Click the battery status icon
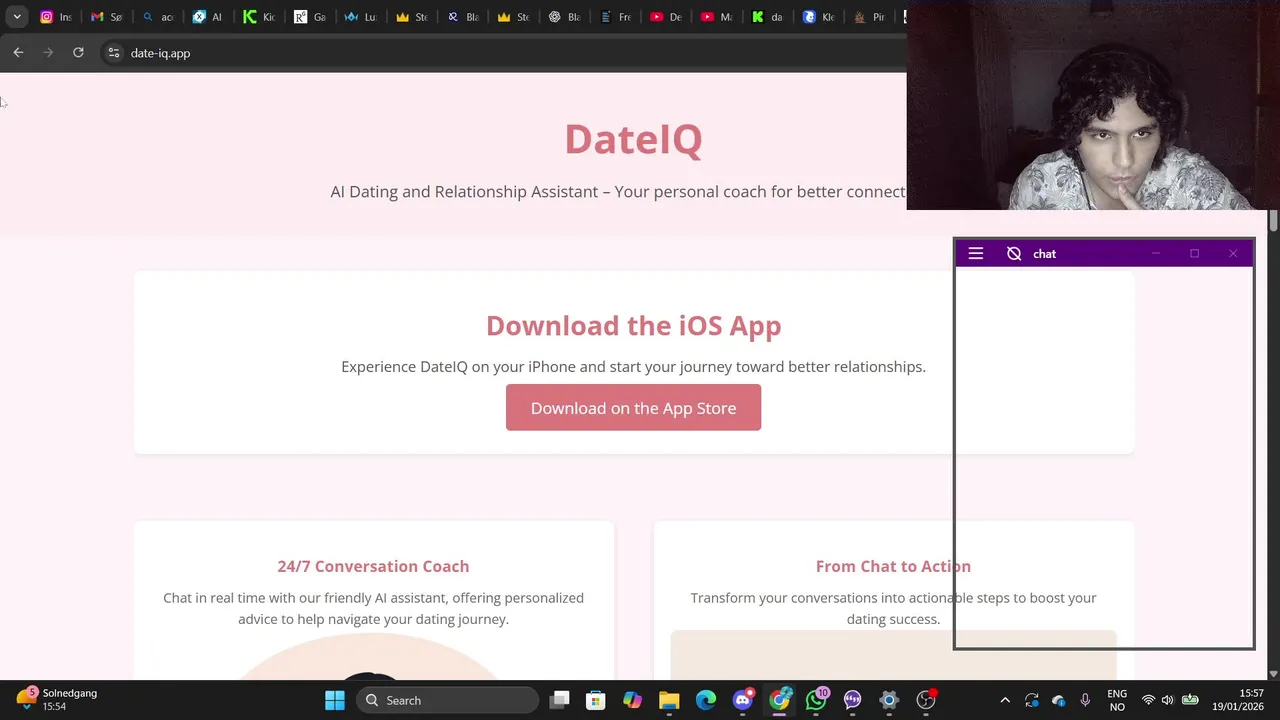This screenshot has height=720, width=1280. tap(1190, 700)
